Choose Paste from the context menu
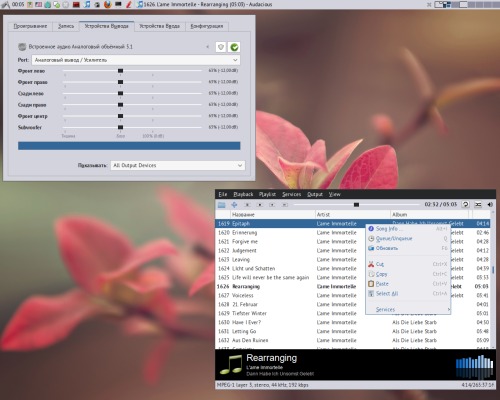The width and height of the screenshot is (500, 400). click(x=408, y=284)
